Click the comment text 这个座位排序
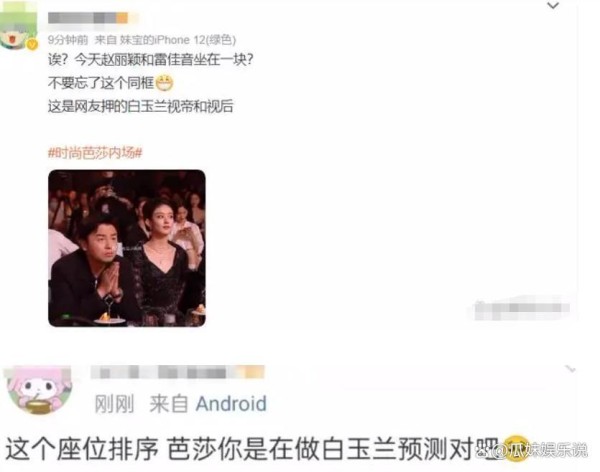The height and width of the screenshot is (472, 600). 82,449
